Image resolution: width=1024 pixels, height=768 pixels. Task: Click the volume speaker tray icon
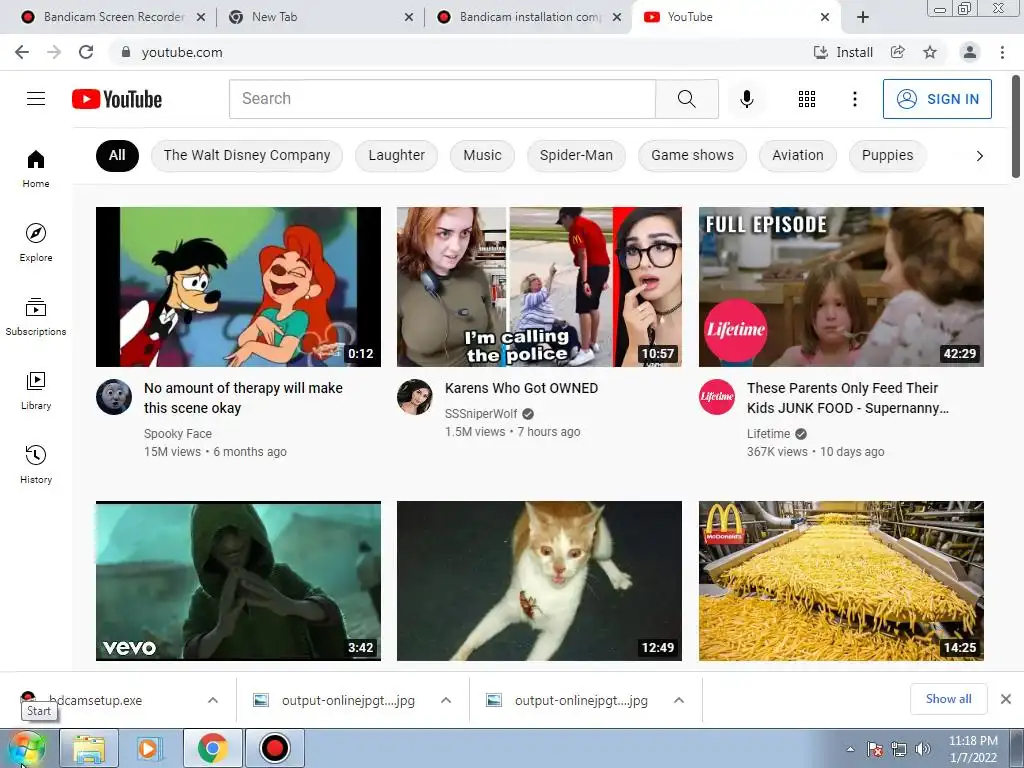click(922, 749)
